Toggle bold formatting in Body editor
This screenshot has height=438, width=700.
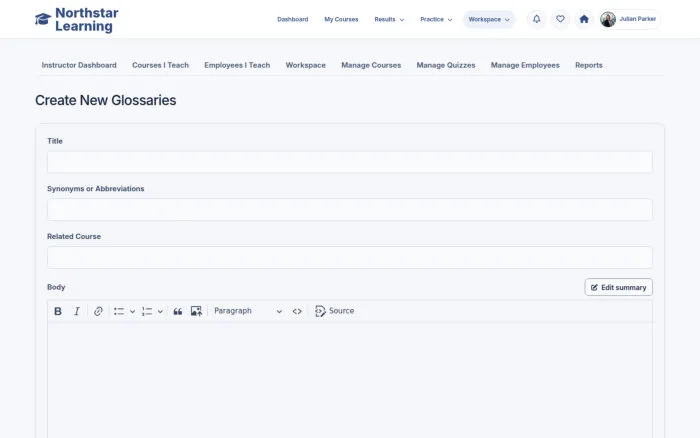pos(58,311)
